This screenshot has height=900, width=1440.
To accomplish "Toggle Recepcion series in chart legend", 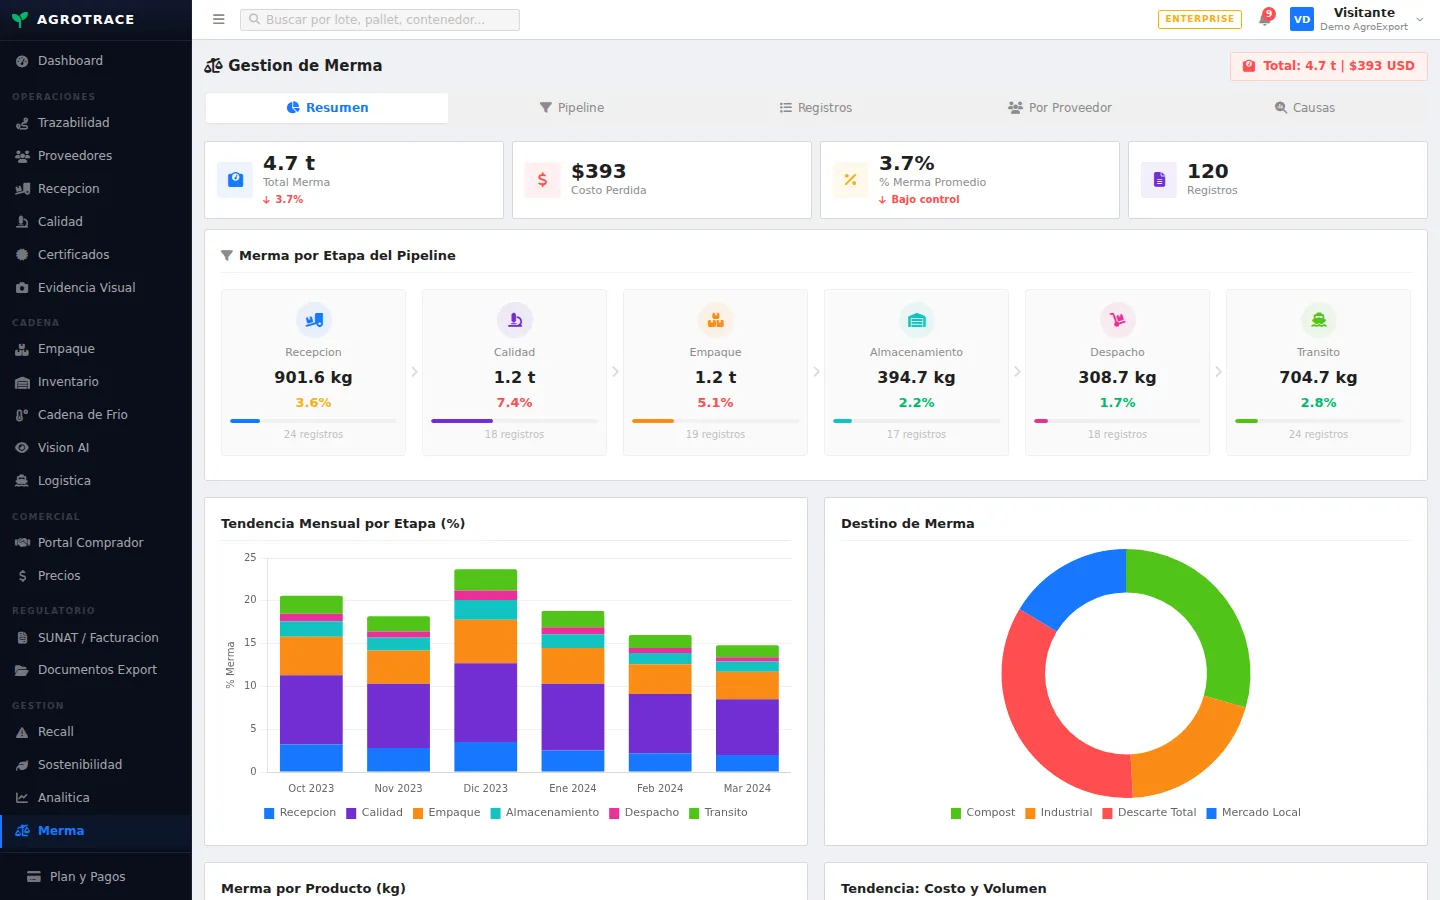I will coord(300,813).
